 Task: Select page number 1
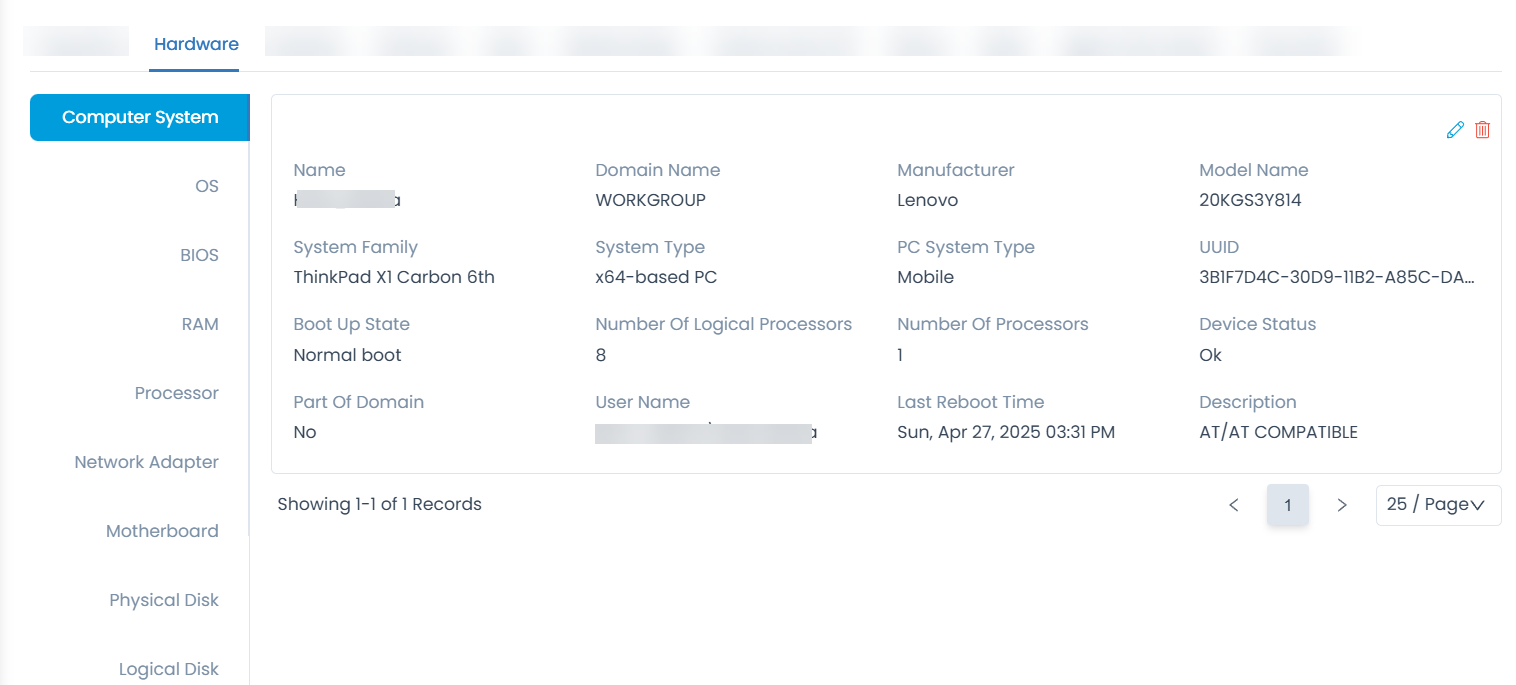click(x=1288, y=505)
